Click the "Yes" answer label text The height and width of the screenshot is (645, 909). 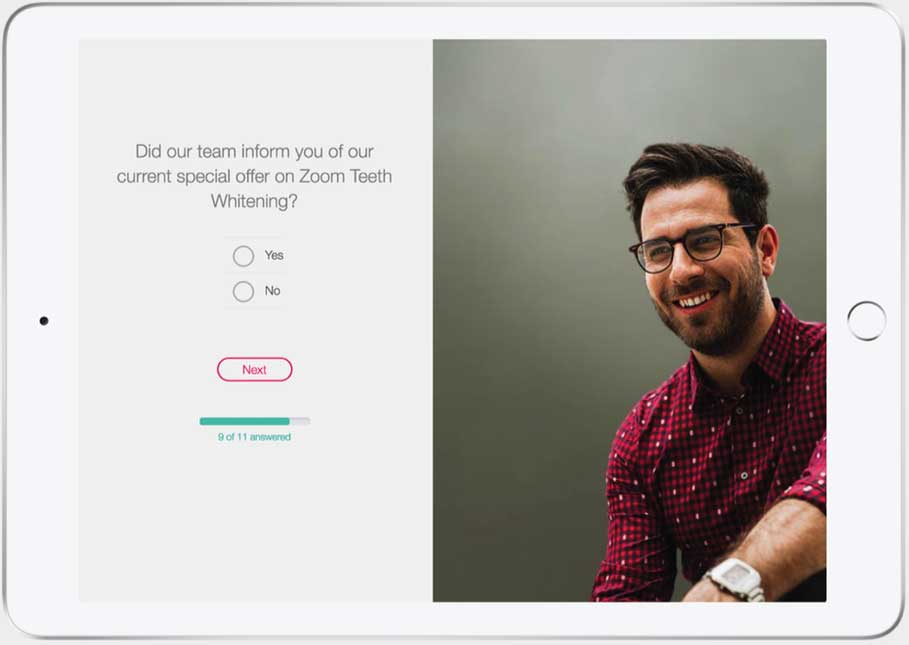274,255
